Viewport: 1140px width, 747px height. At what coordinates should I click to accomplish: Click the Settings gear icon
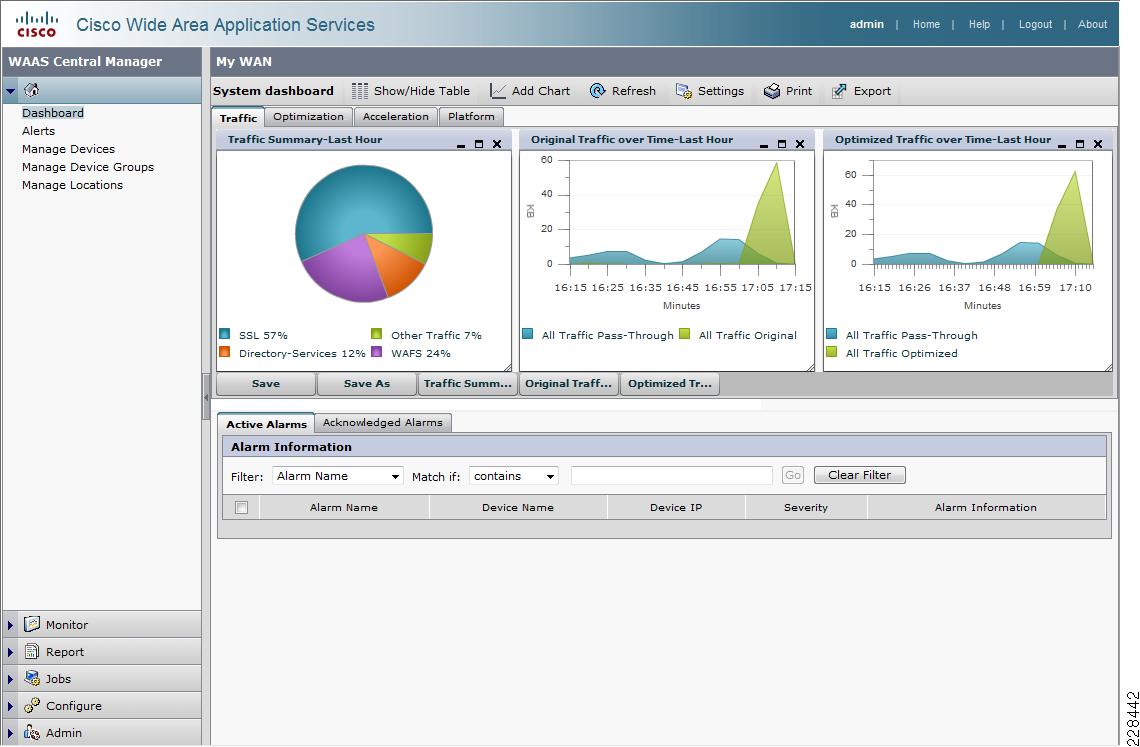683,91
